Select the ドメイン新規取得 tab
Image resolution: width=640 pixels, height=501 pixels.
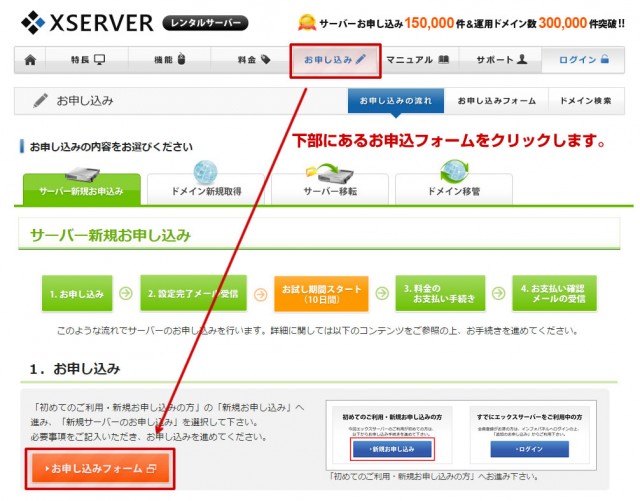[206, 190]
